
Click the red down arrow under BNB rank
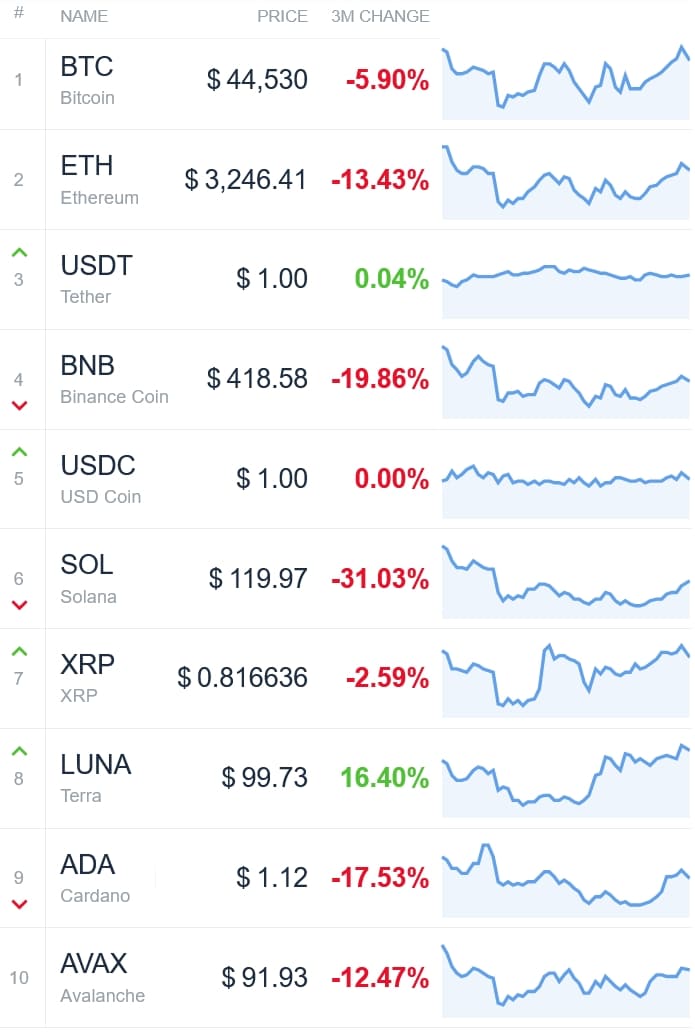20,405
